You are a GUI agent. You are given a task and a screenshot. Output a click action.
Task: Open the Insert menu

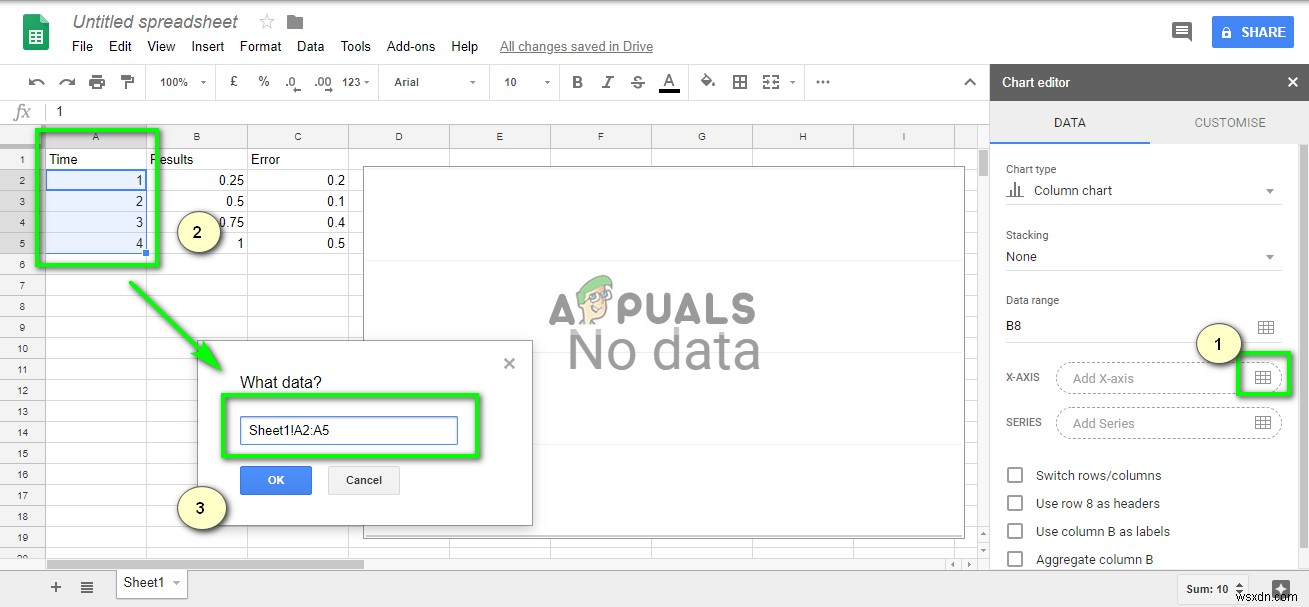click(208, 46)
